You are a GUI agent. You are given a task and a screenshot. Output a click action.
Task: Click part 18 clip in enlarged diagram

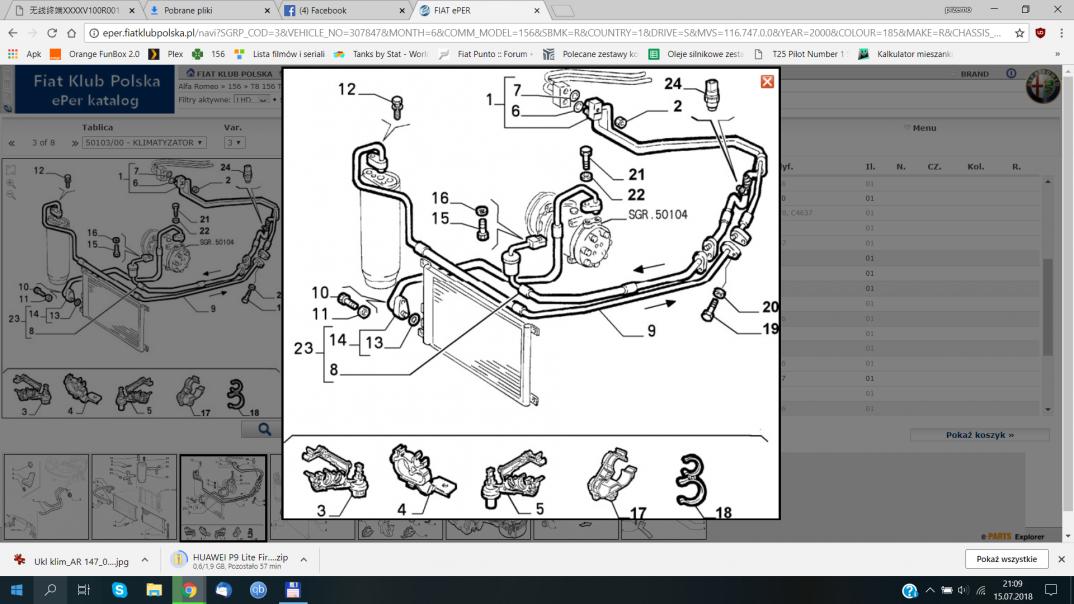[691, 480]
